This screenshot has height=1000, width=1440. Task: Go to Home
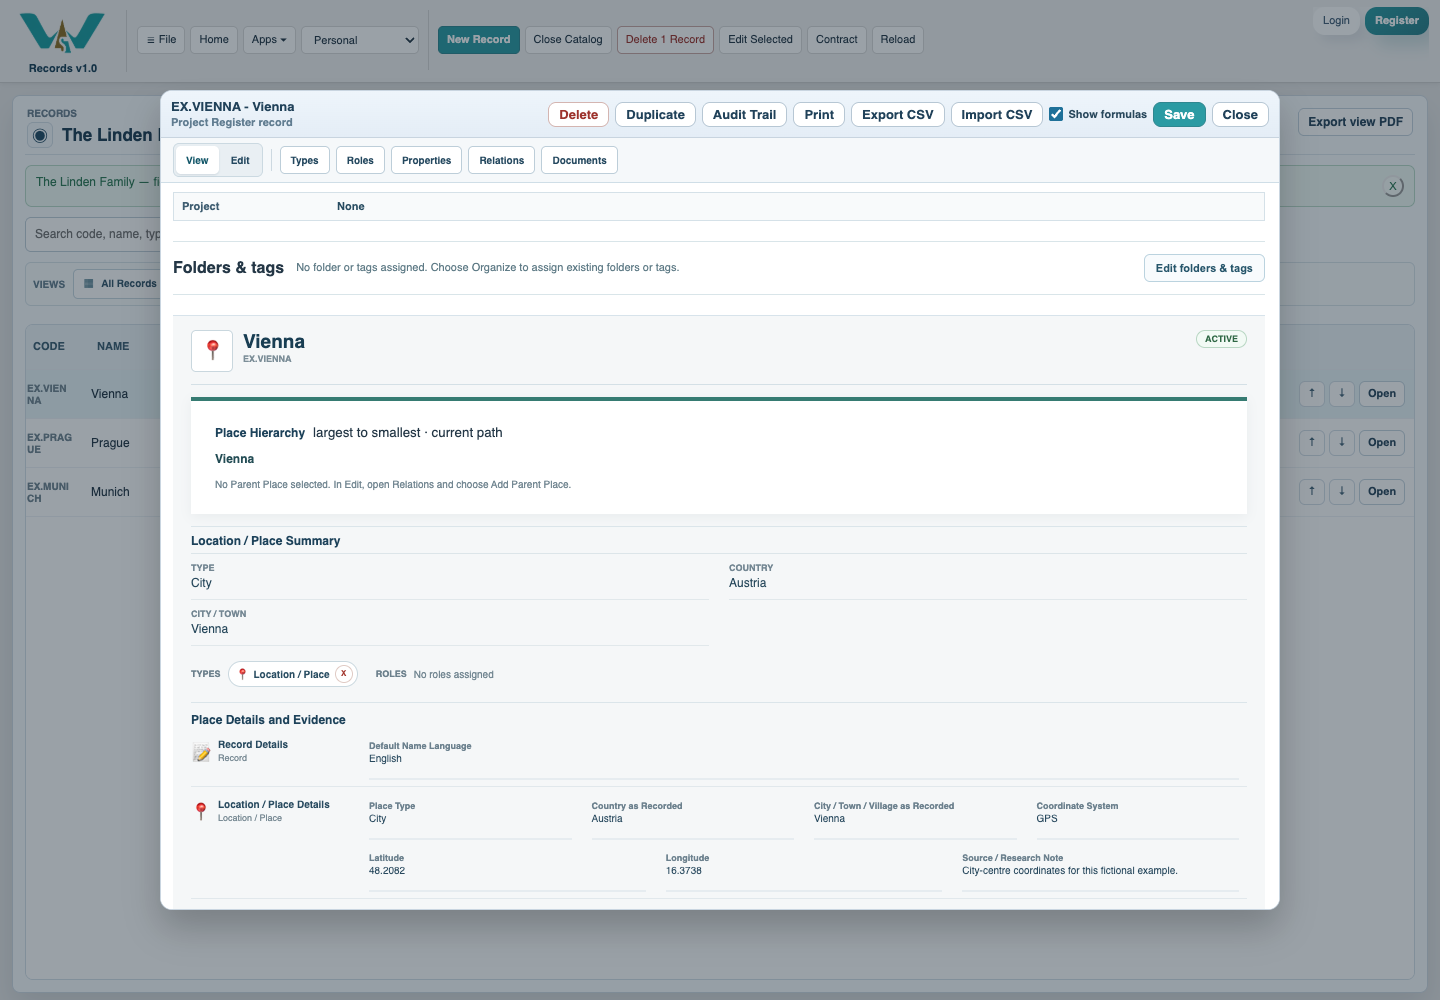click(214, 40)
